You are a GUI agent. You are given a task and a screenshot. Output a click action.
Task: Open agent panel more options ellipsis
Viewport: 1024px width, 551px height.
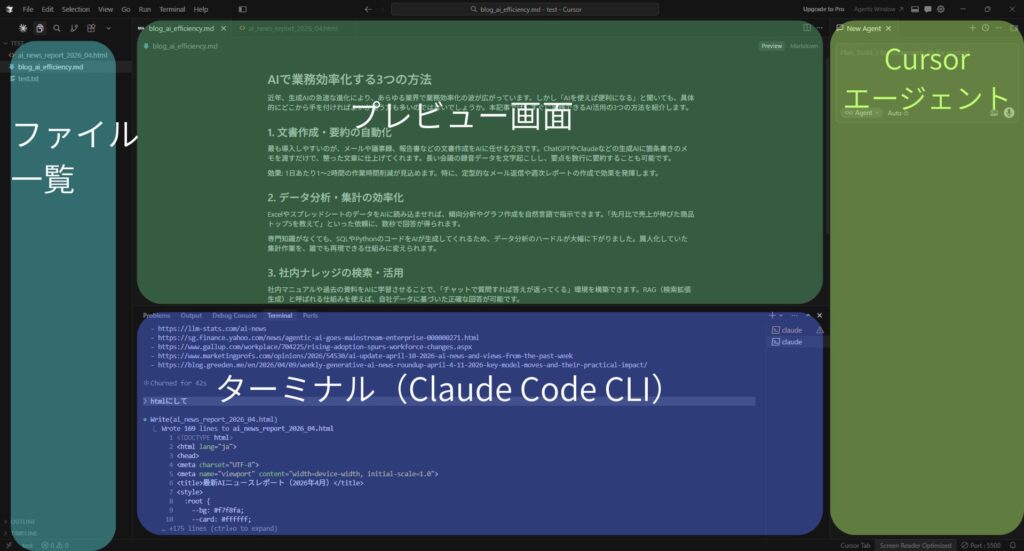(x=999, y=28)
